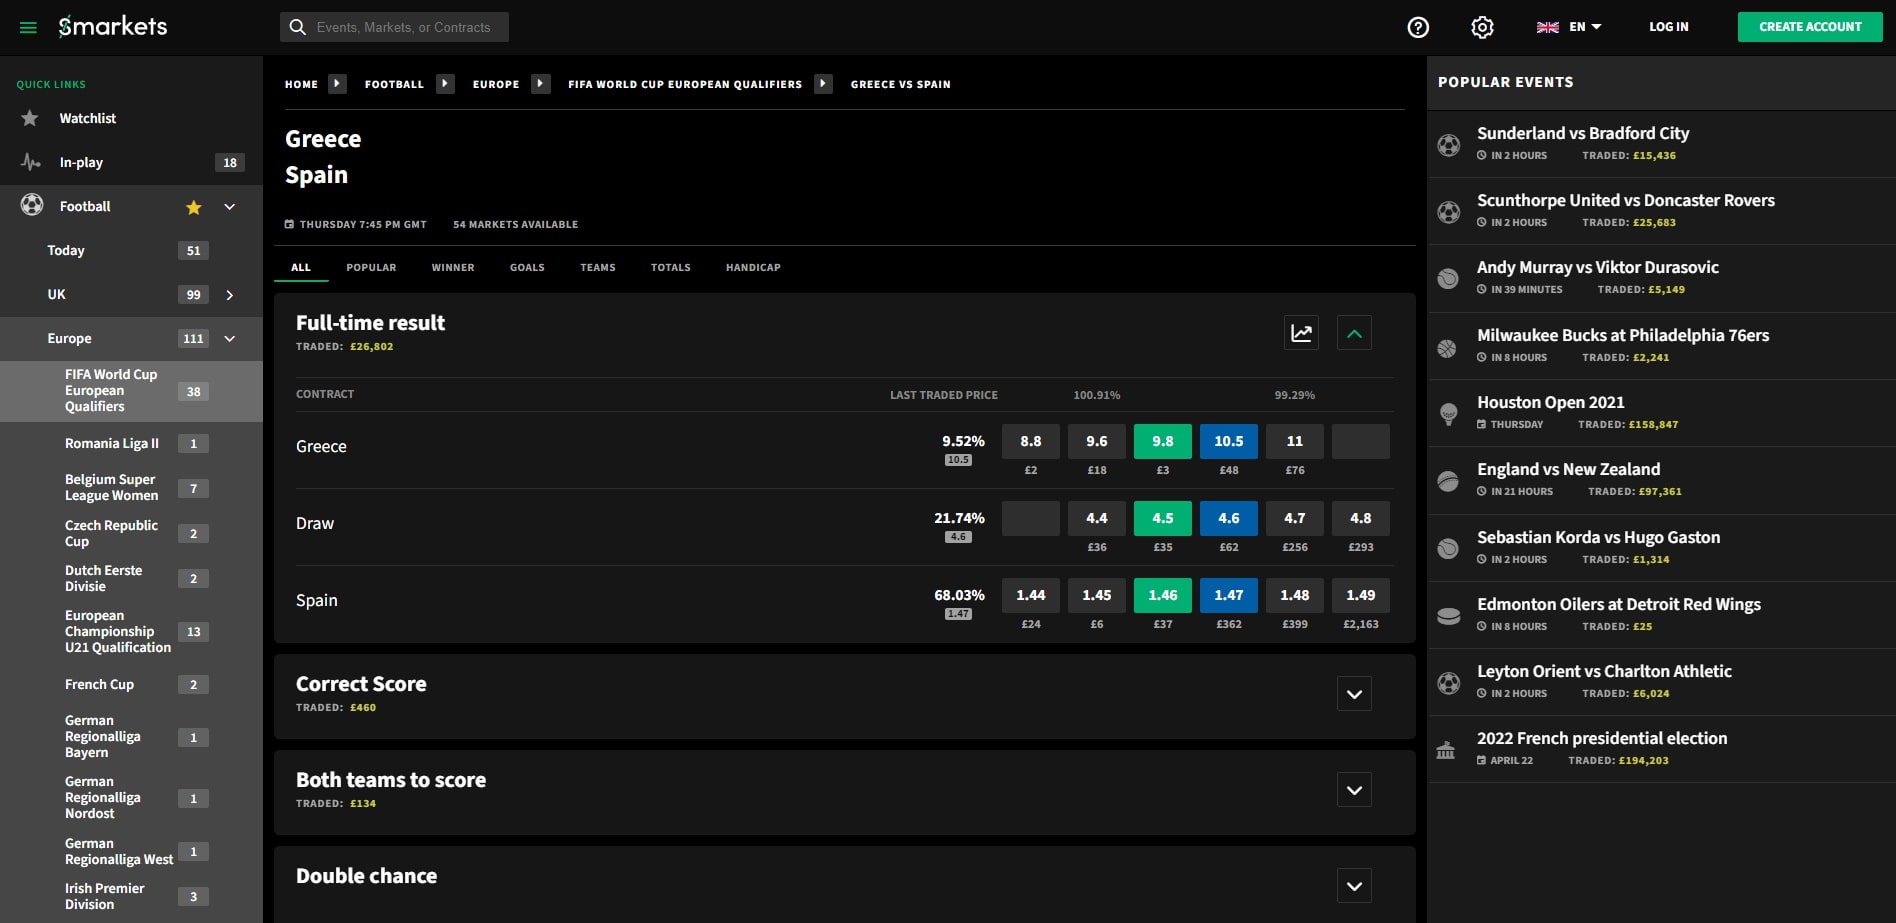Toggle the yellow Football favourite star

point(194,207)
